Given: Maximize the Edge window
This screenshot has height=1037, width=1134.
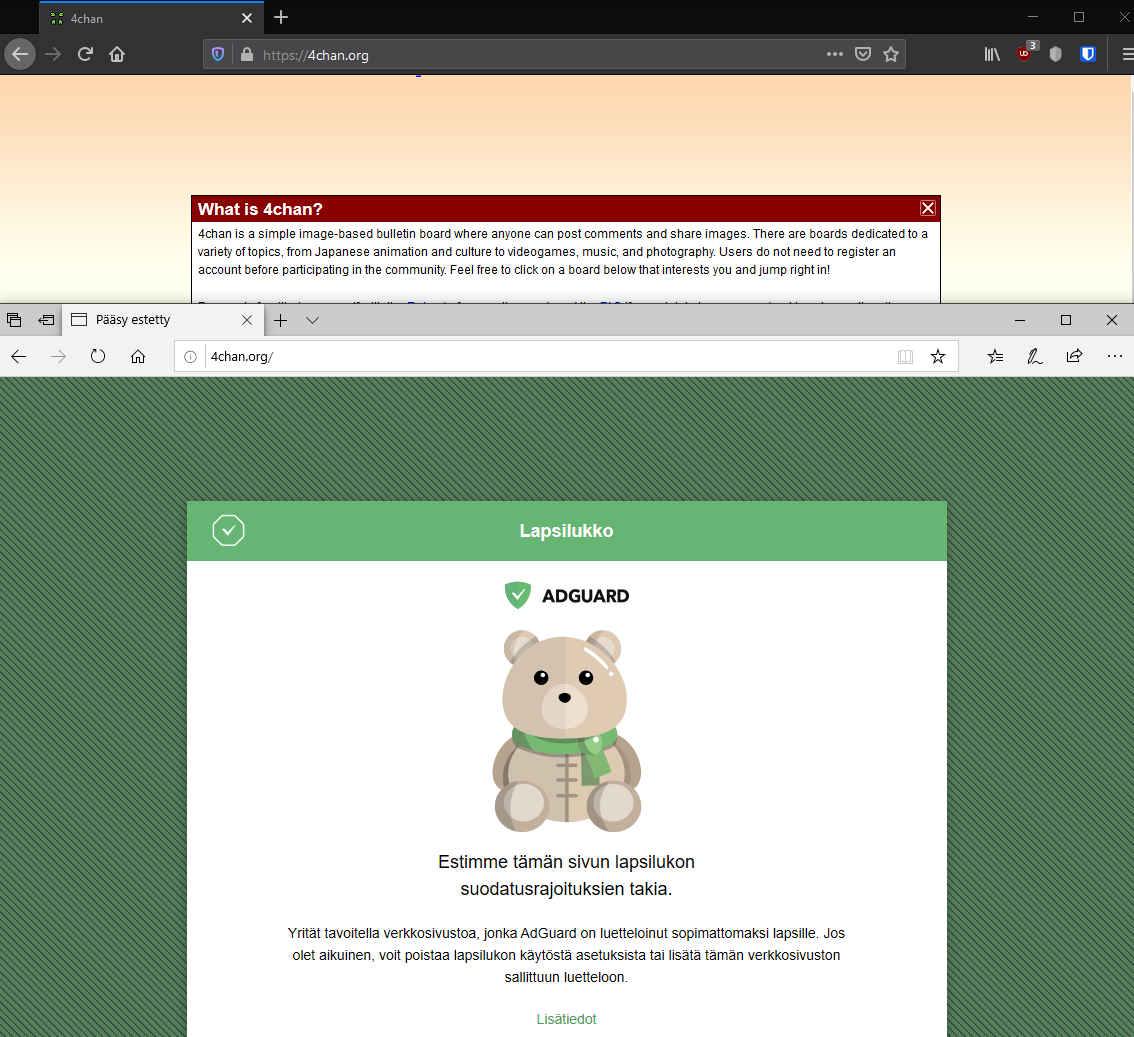Looking at the screenshot, I should click(1065, 320).
